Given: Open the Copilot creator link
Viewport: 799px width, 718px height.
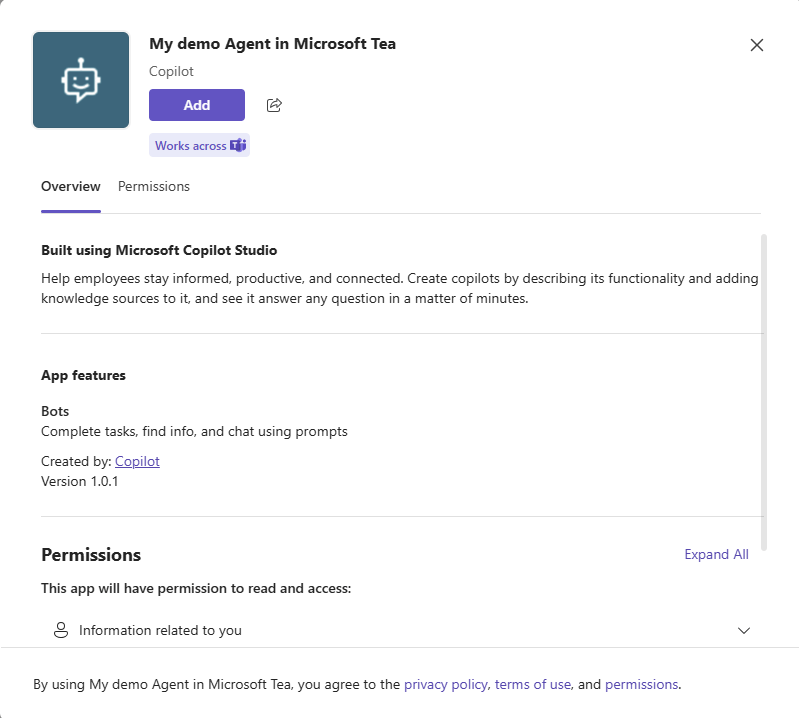Looking at the screenshot, I should coord(137,461).
